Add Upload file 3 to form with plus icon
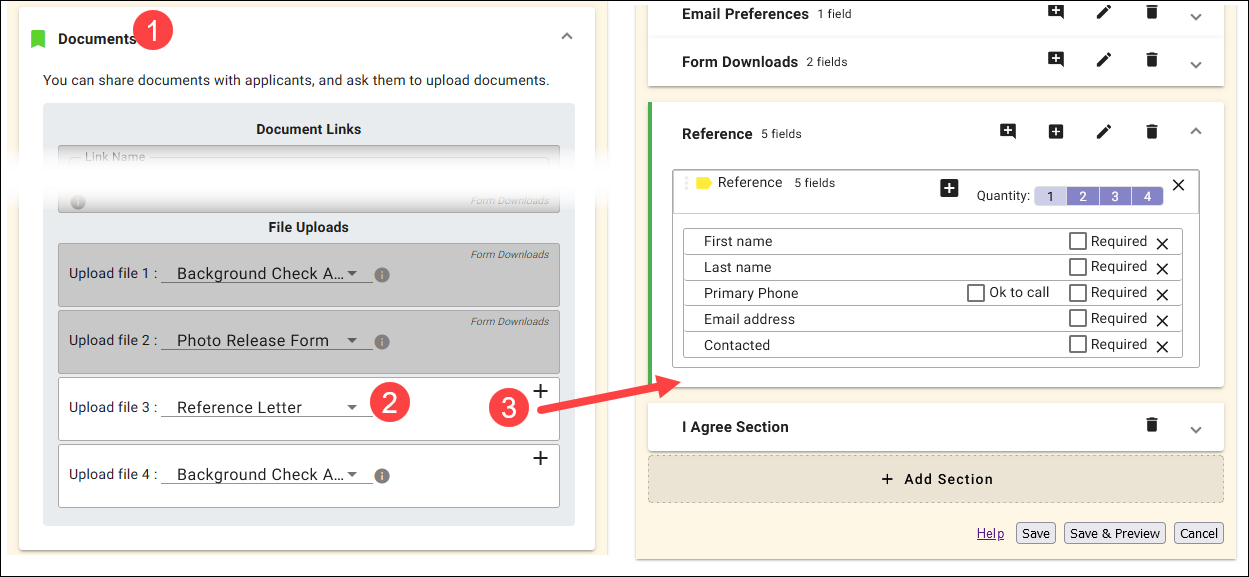This screenshot has height=577, width=1249. [540, 391]
